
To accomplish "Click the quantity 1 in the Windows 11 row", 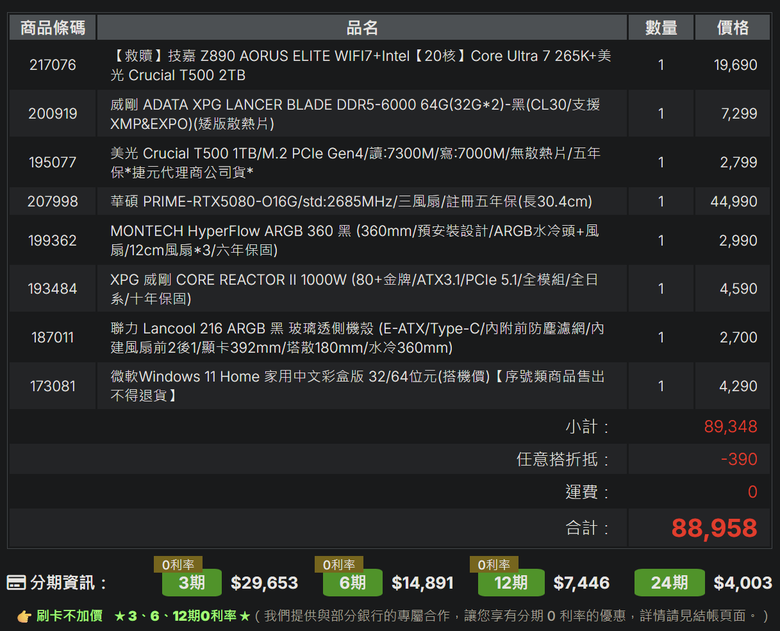I will pyautogui.click(x=661, y=387).
